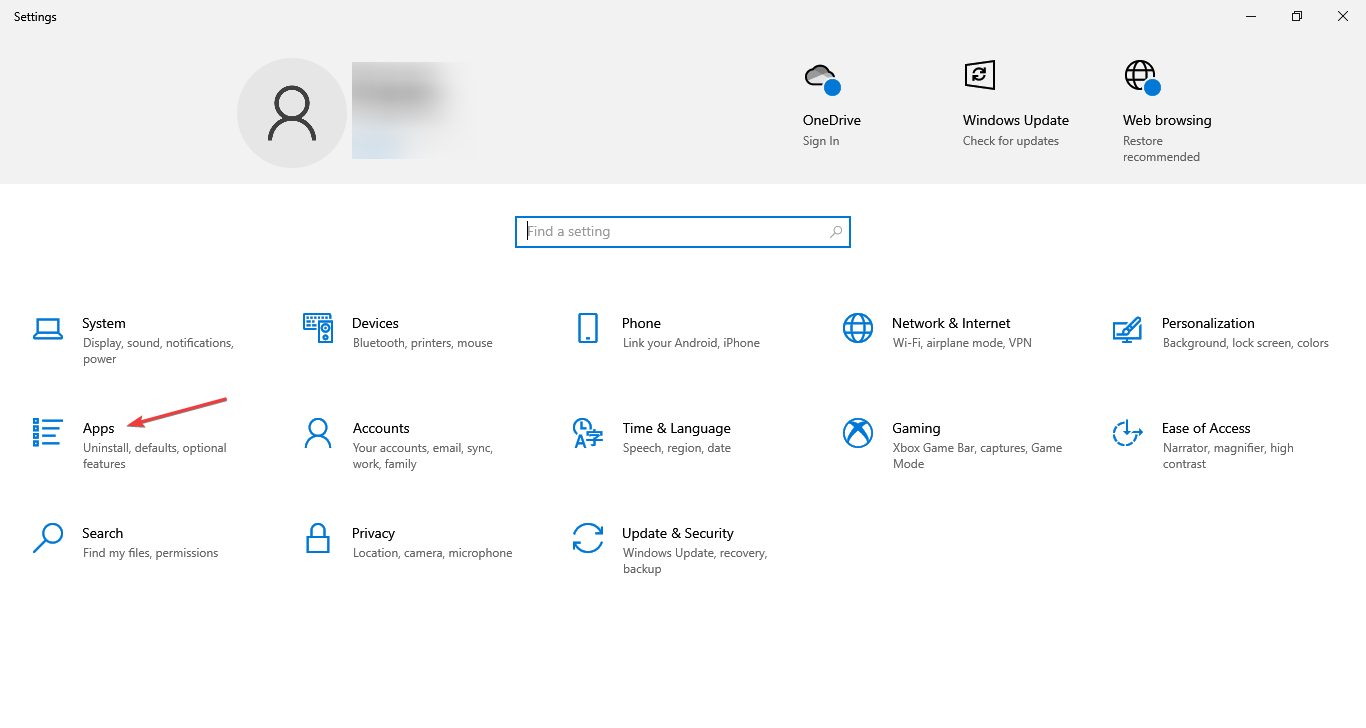This screenshot has width=1366, height=728.
Task: Select Restore recommended under Web browsing
Action: point(1161,149)
